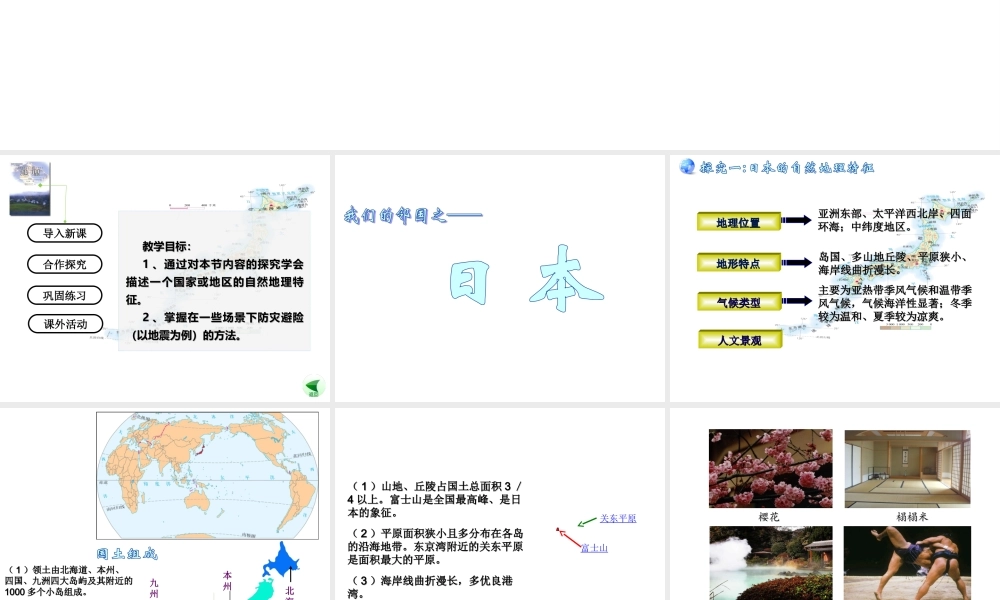Select the text (1)领土由北海道、本州
The image size is (1000, 600).
(69, 581)
